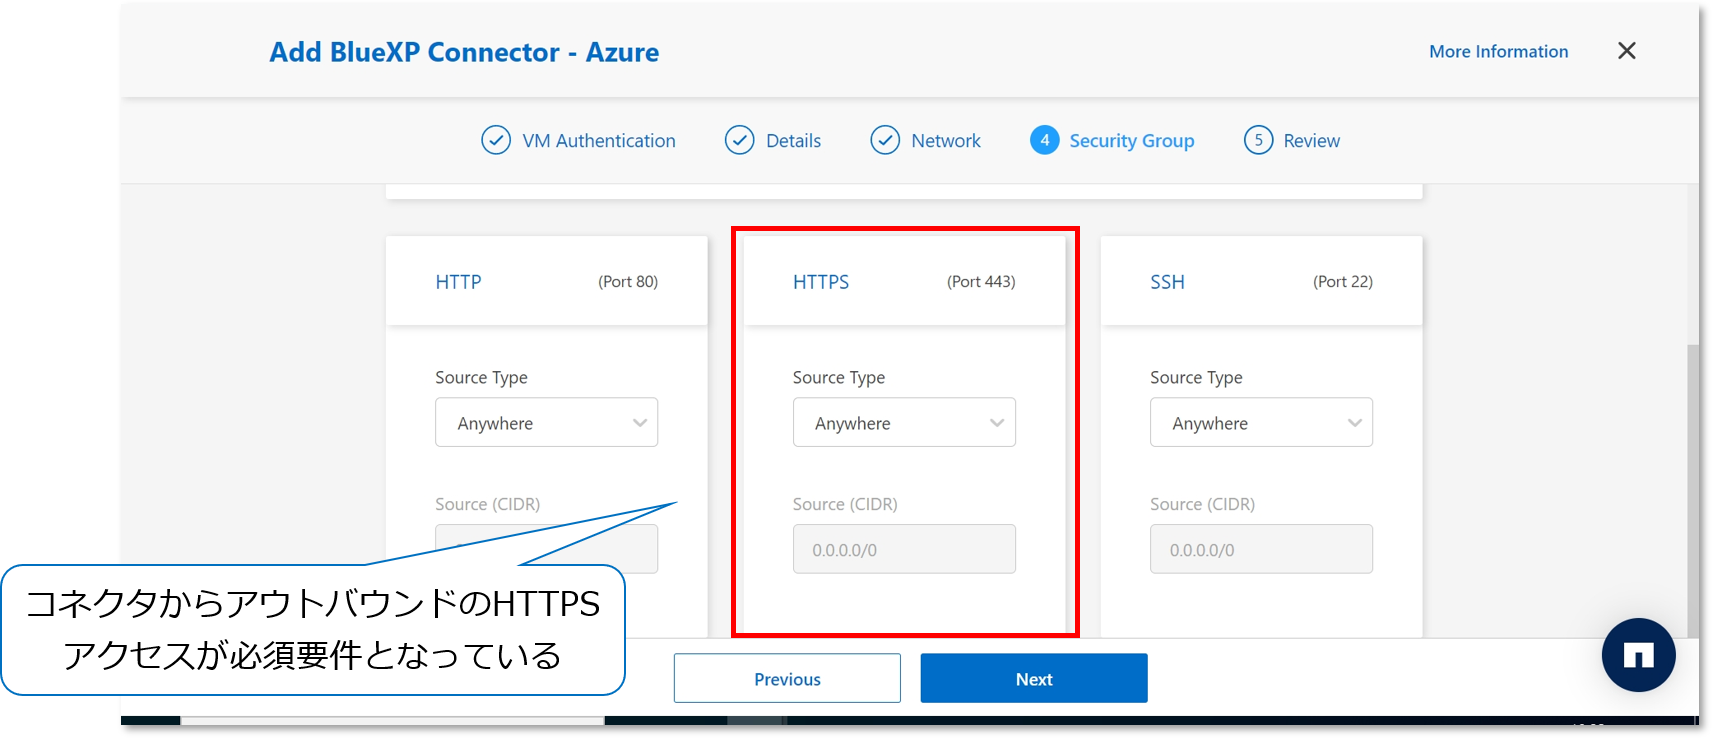Close the Add BlueXP Connector dialog
1712x738 pixels.
tap(1626, 51)
